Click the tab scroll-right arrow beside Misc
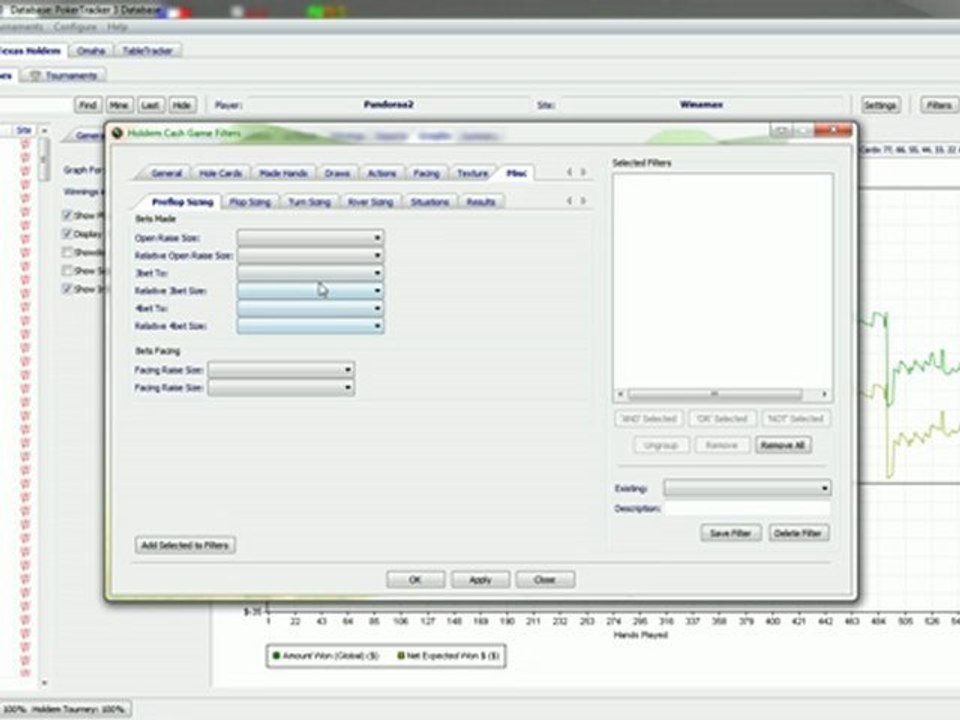Viewport: 960px width, 720px height. (x=583, y=173)
